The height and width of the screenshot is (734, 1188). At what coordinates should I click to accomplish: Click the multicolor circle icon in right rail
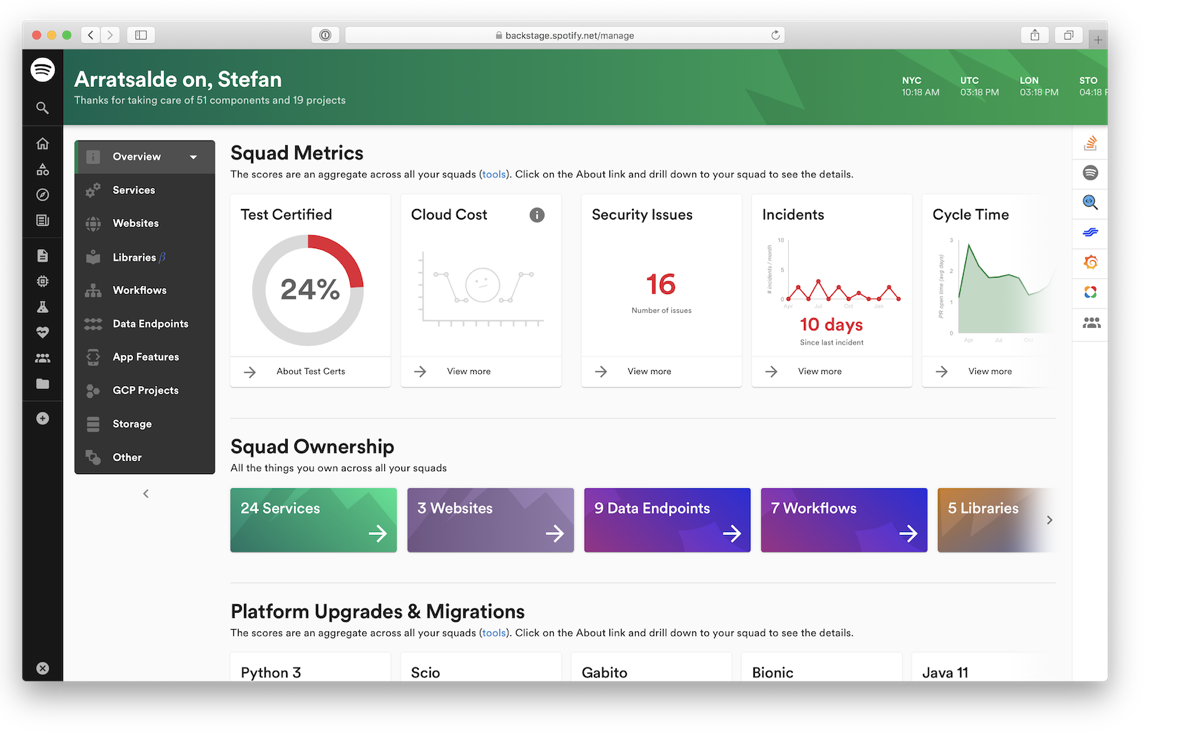1090,292
